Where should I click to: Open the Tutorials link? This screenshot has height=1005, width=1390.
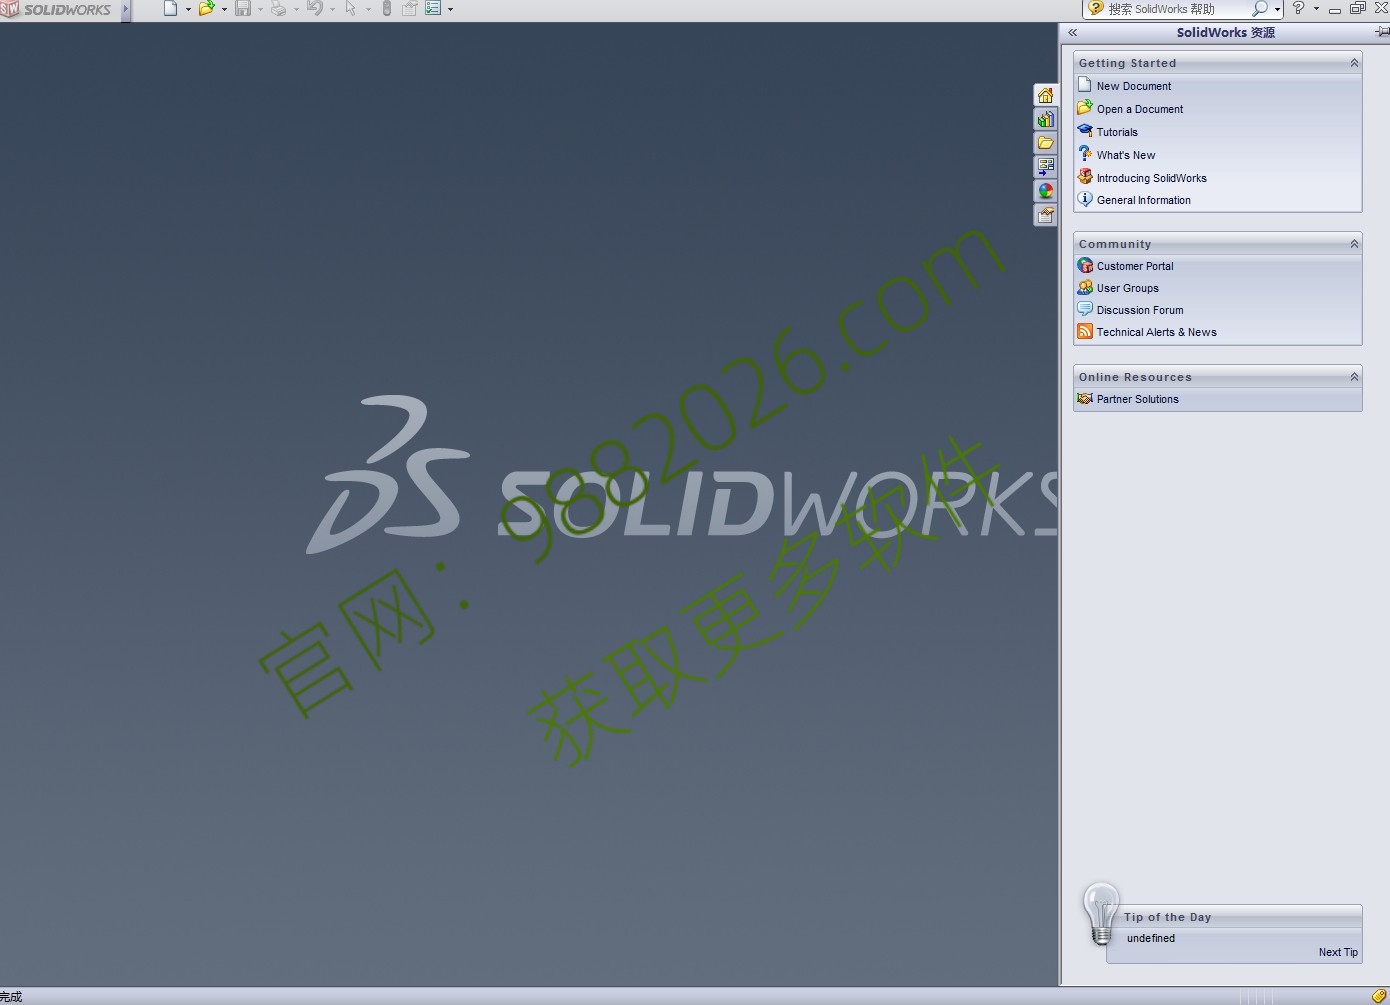(1117, 132)
